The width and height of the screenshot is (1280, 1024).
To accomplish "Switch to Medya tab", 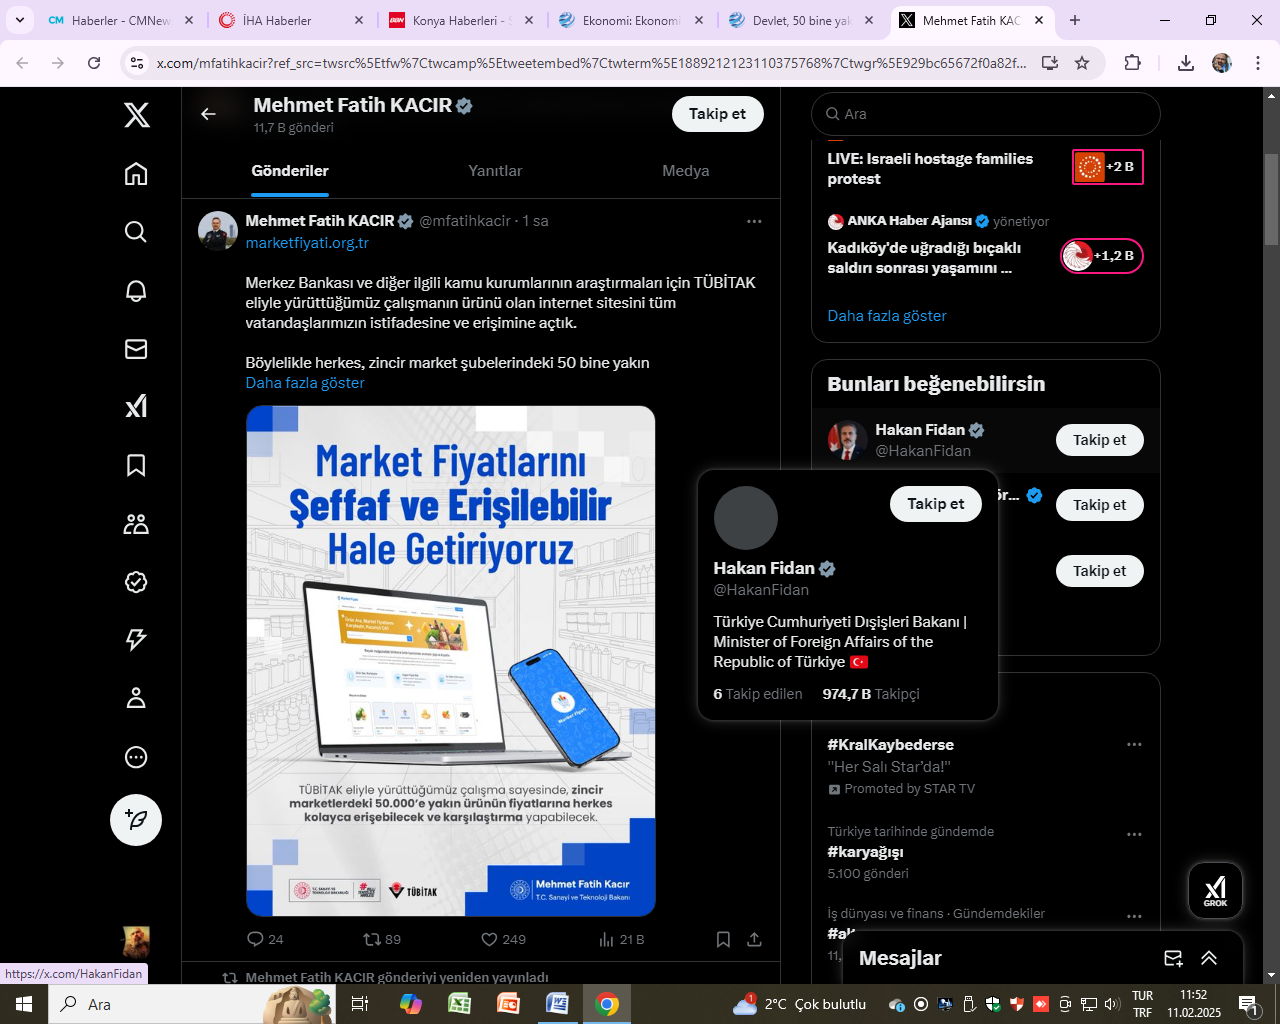I will point(686,171).
